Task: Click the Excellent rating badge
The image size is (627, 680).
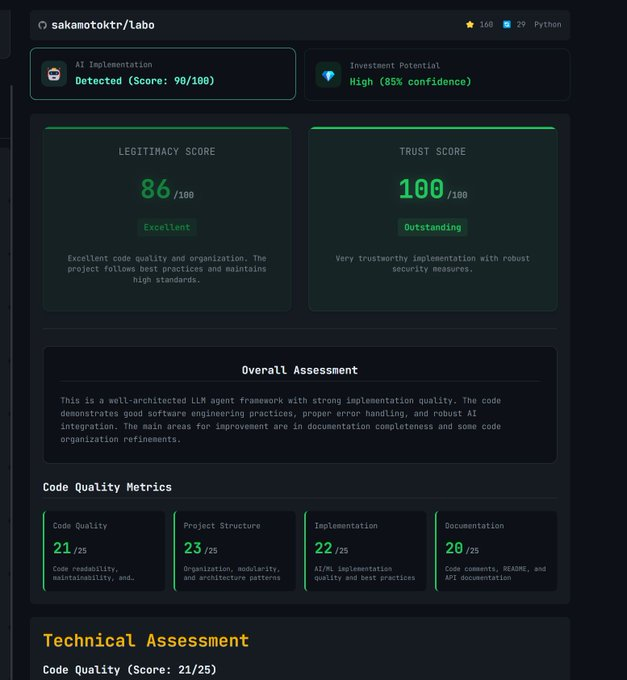Action: pyautogui.click(x=167, y=227)
